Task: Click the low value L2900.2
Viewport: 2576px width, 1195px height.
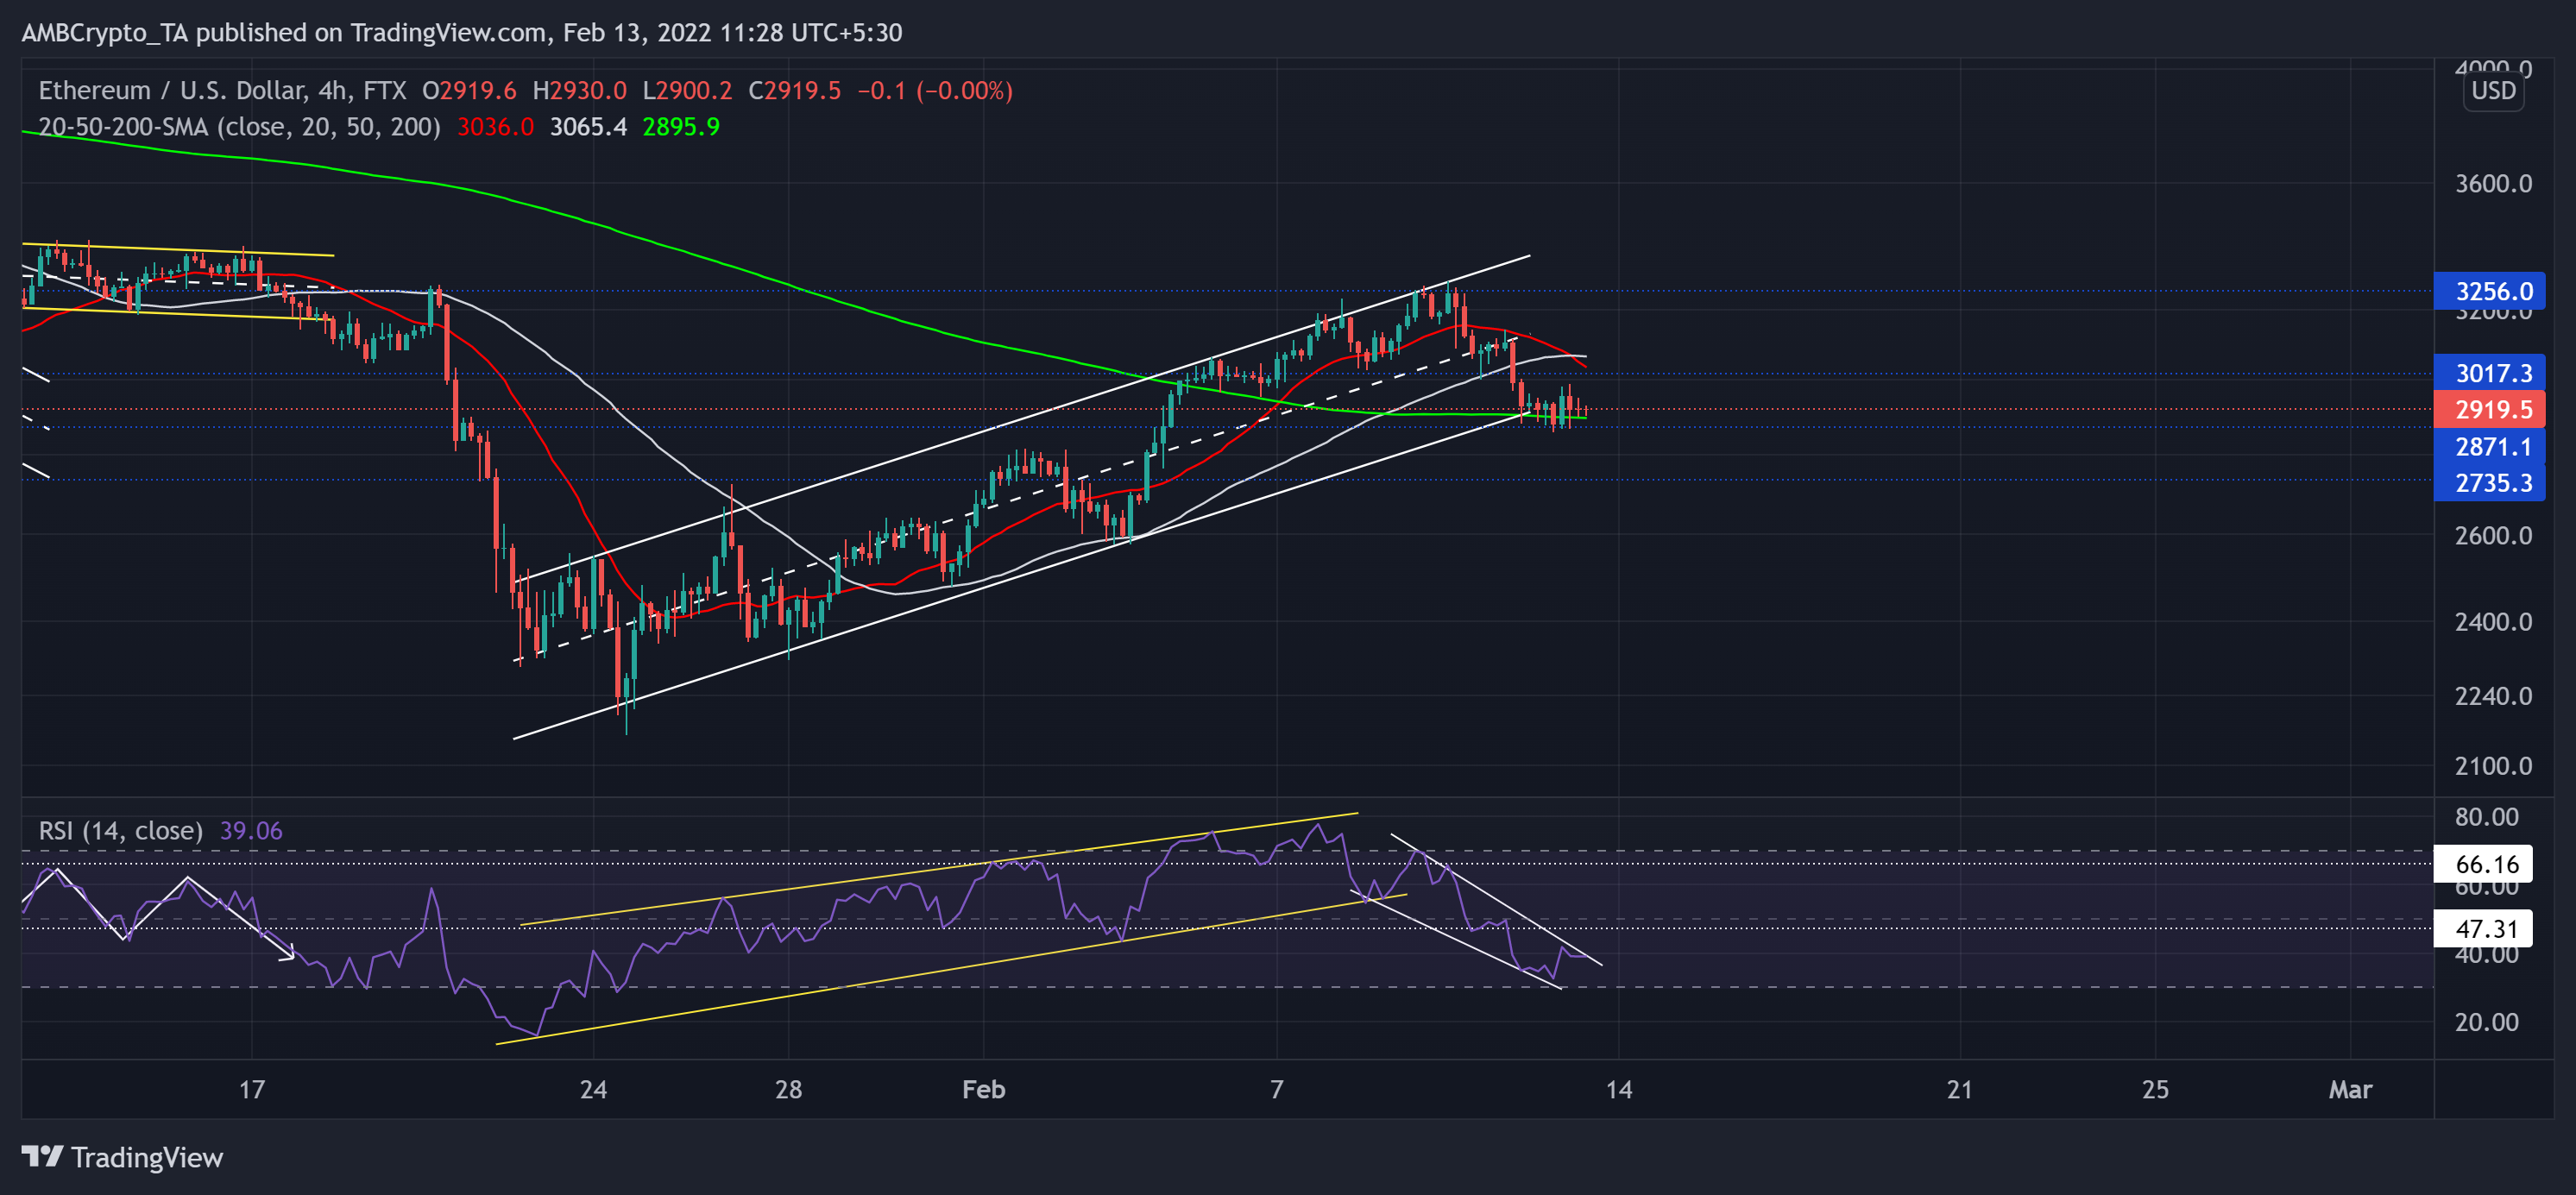Action: tap(687, 91)
